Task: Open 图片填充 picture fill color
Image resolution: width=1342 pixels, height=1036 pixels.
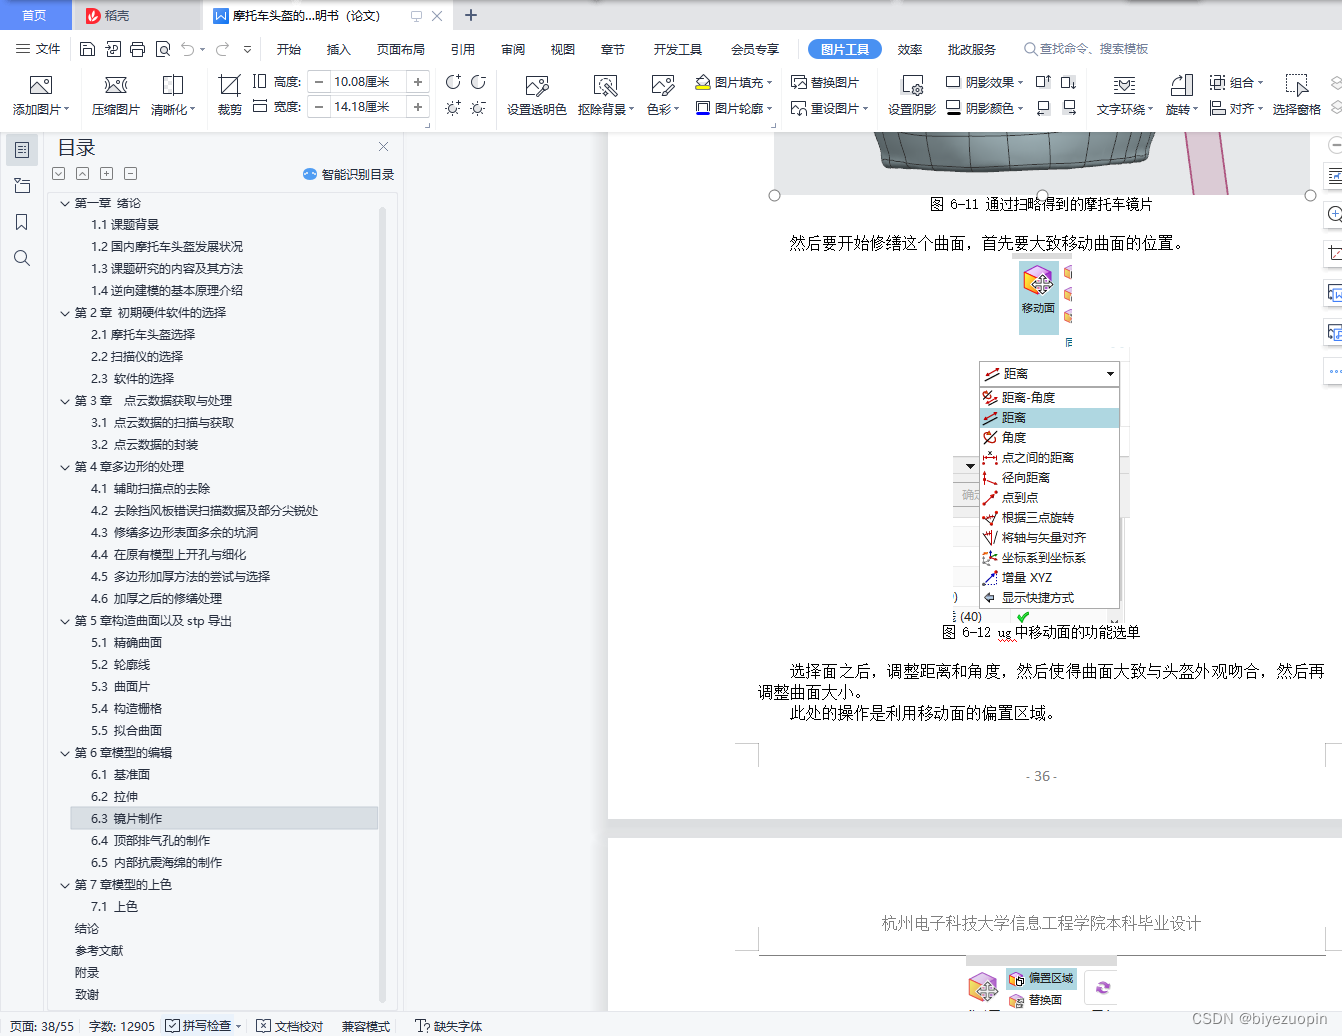Action: point(734,82)
